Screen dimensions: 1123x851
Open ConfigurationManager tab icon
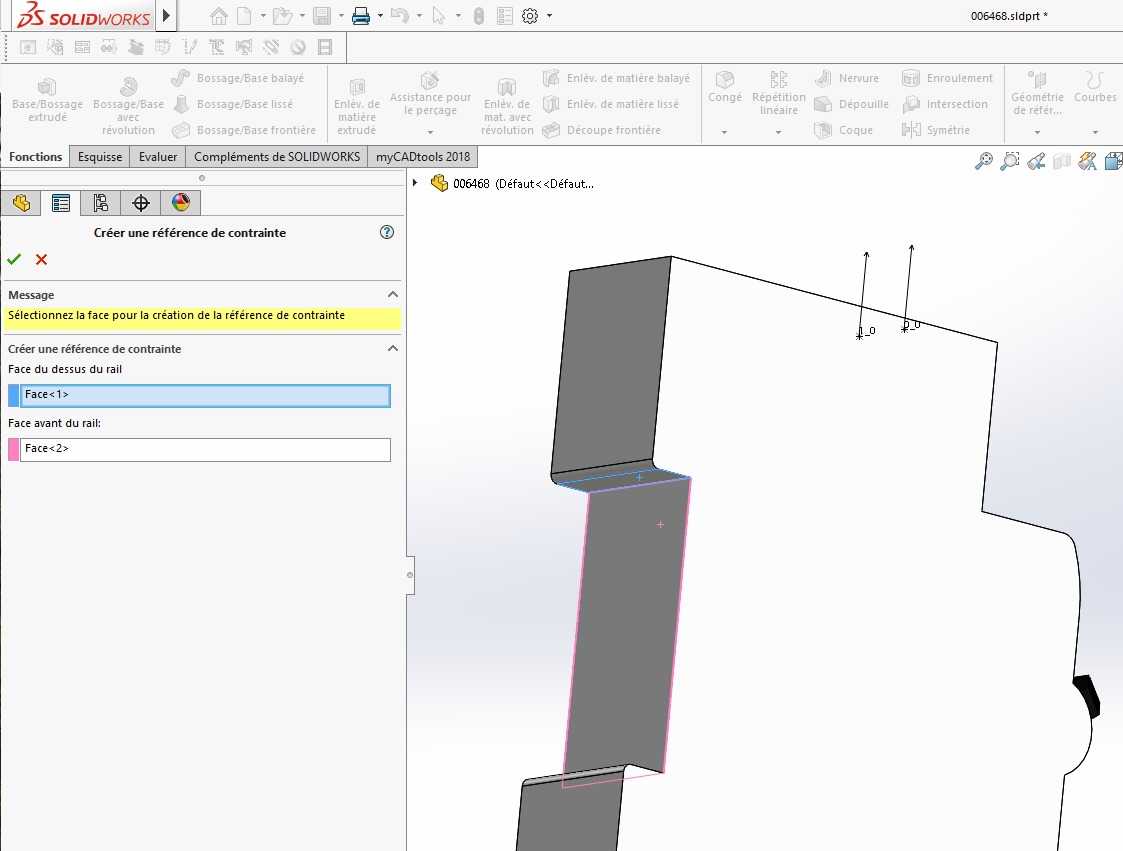click(100, 203)
